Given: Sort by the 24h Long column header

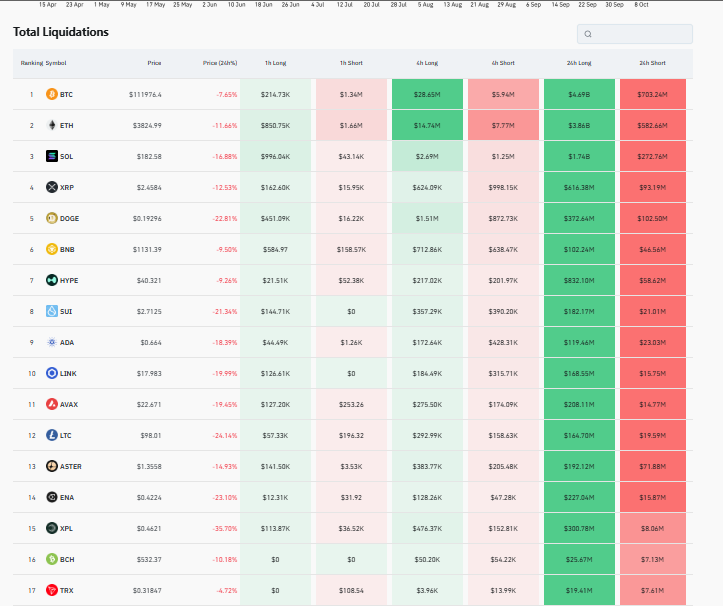Looking at the screenshot, I should 578,63.
